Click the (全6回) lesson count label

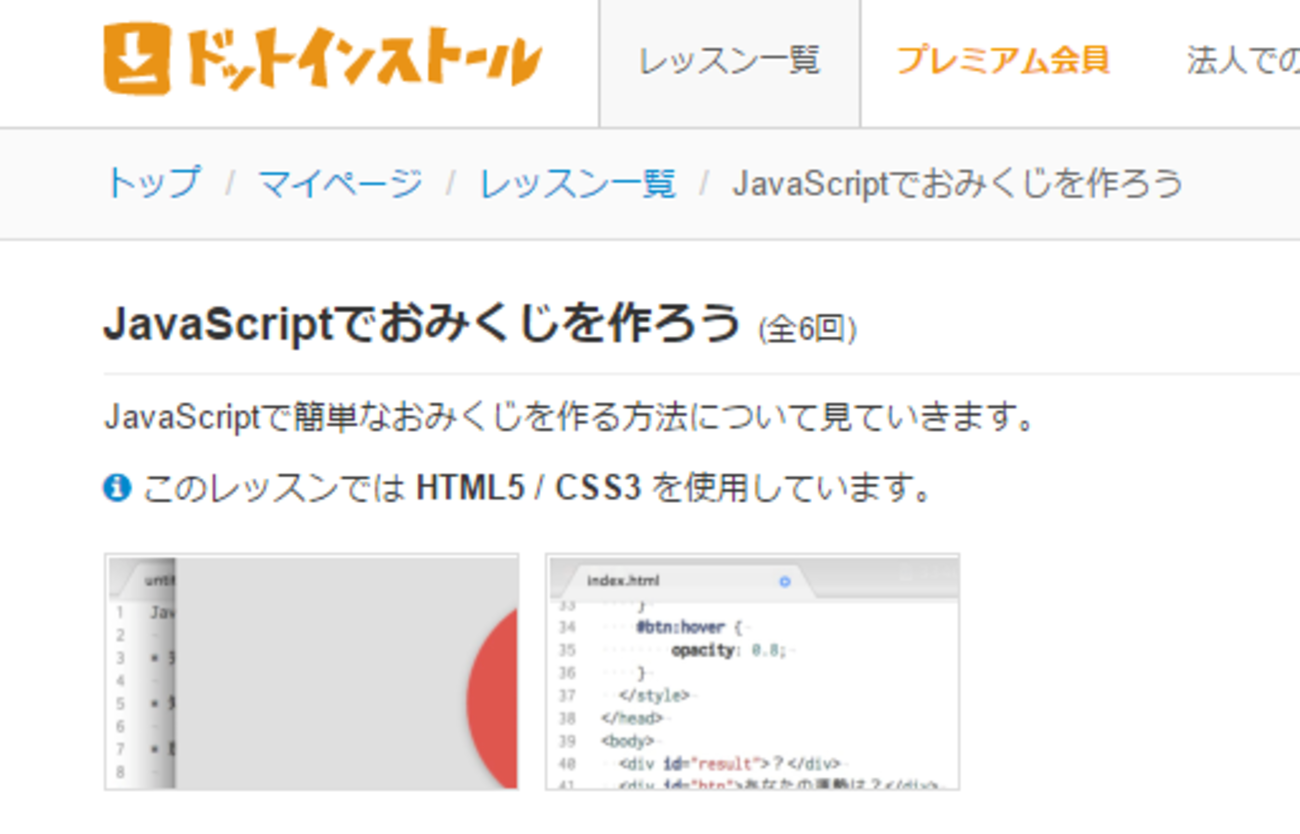(807, 329)
